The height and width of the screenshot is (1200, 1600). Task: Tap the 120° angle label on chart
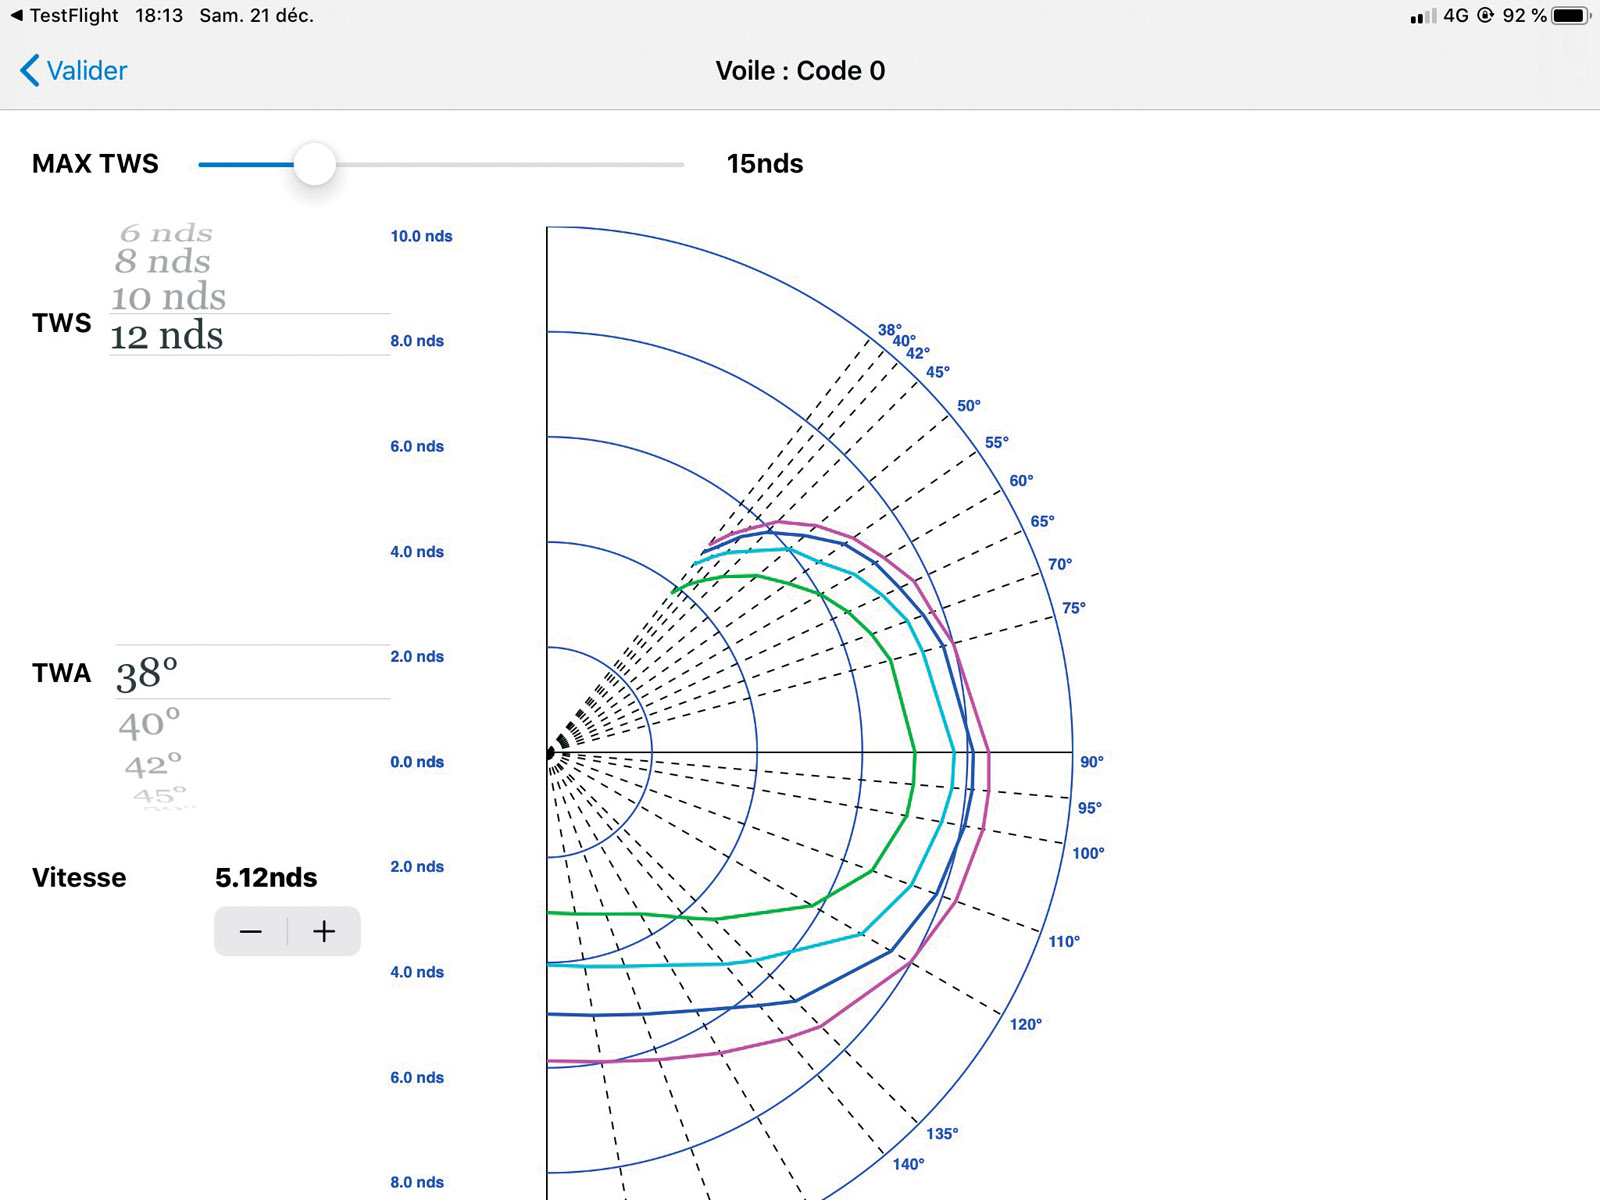pyautogui.click(x=1025, y=1024)
